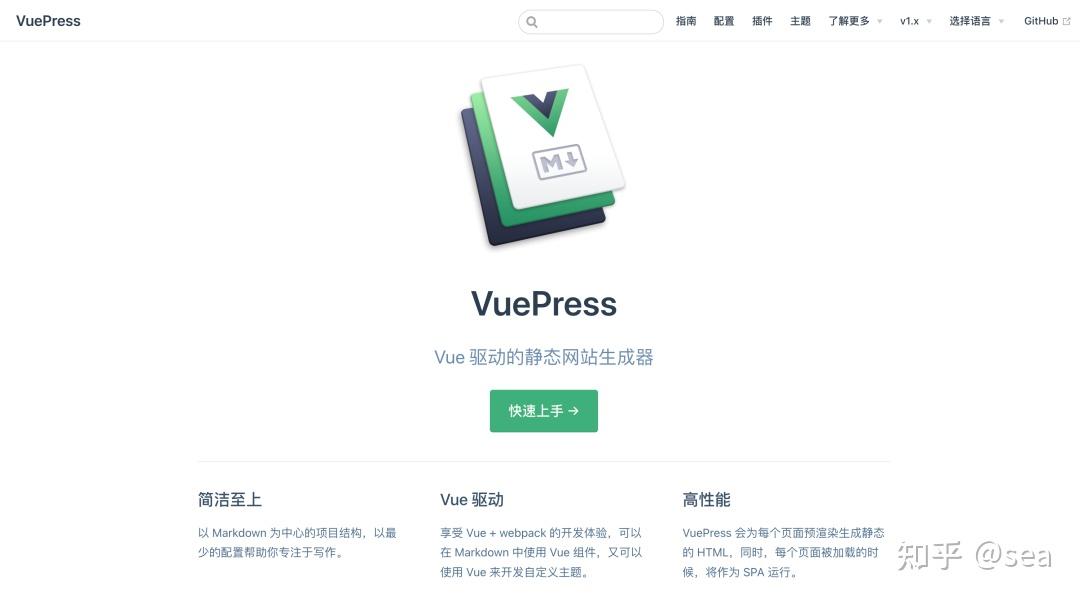
Task: Open the v1.x version dropdown
Action: [915, 21]
